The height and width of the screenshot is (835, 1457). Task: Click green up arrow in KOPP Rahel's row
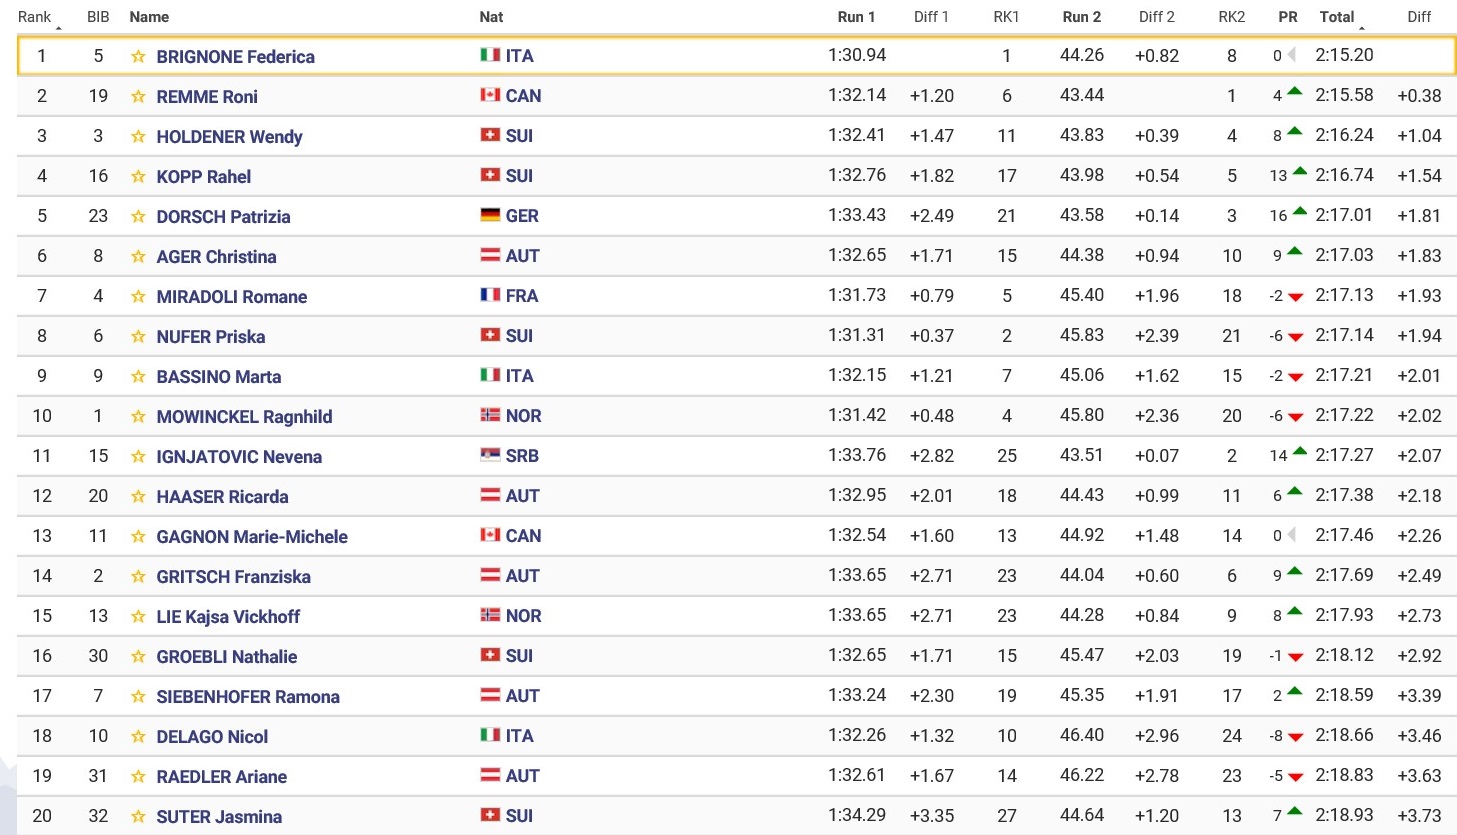coord(1300,173)
